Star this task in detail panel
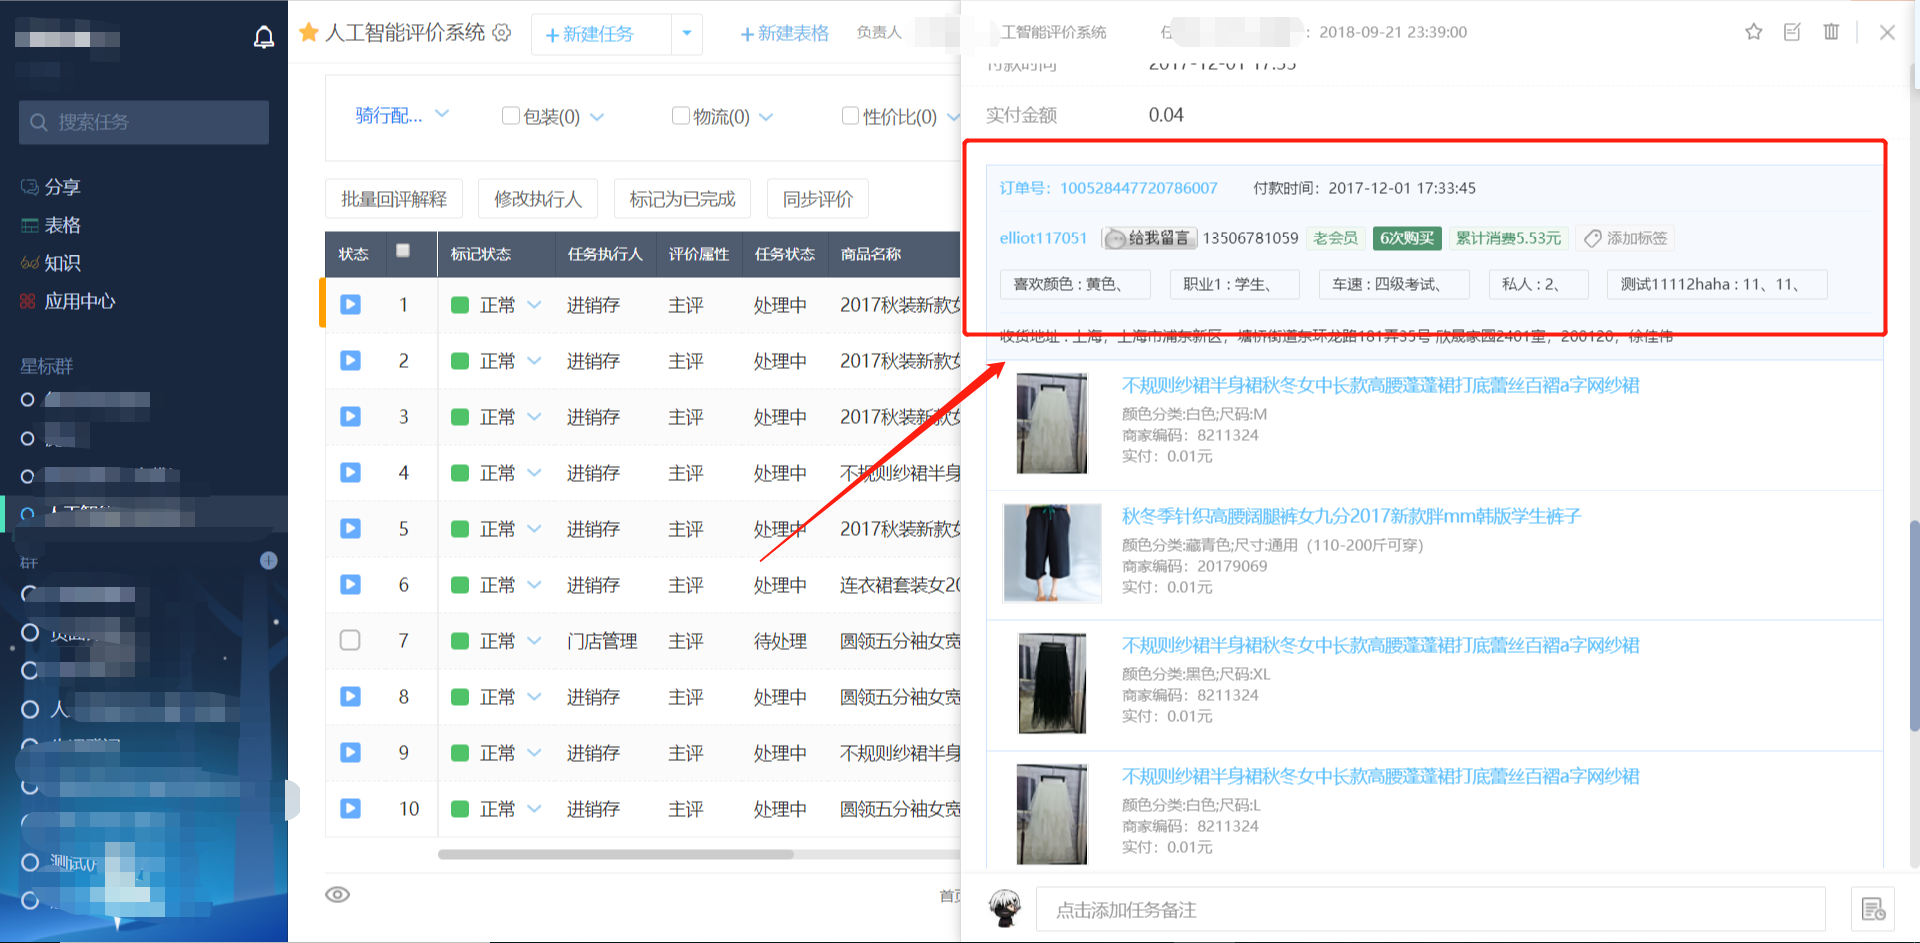Viewport: 1920px width, 943px height. tap(1753, 32)
